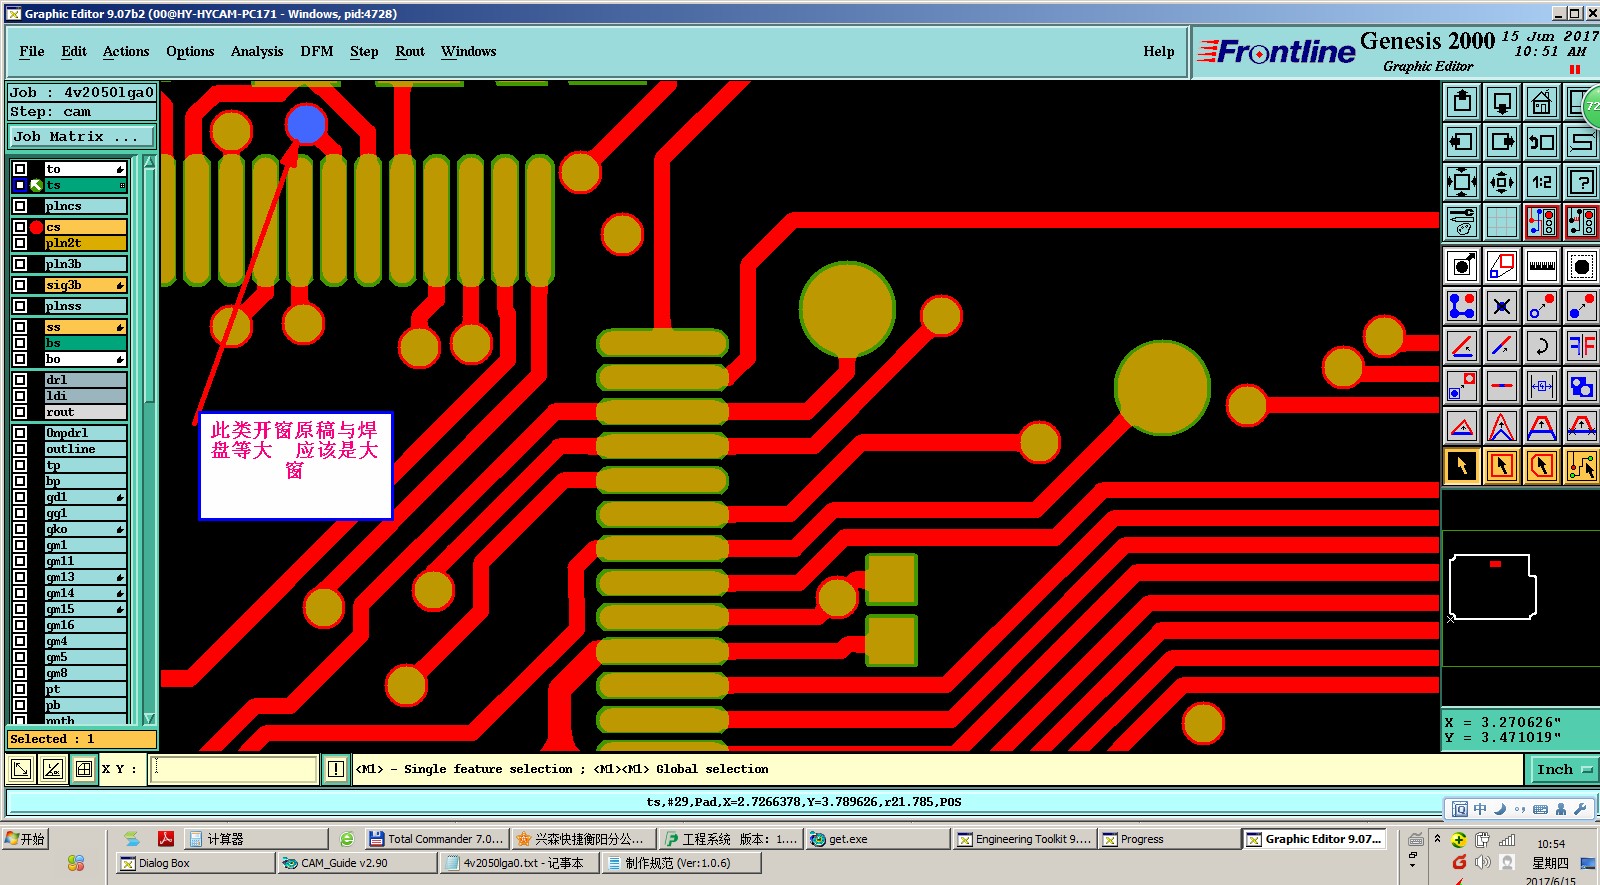
Task: Toggle the 'outline' layer checkbox
Action: pyautogui.click(x=20, y=449)
